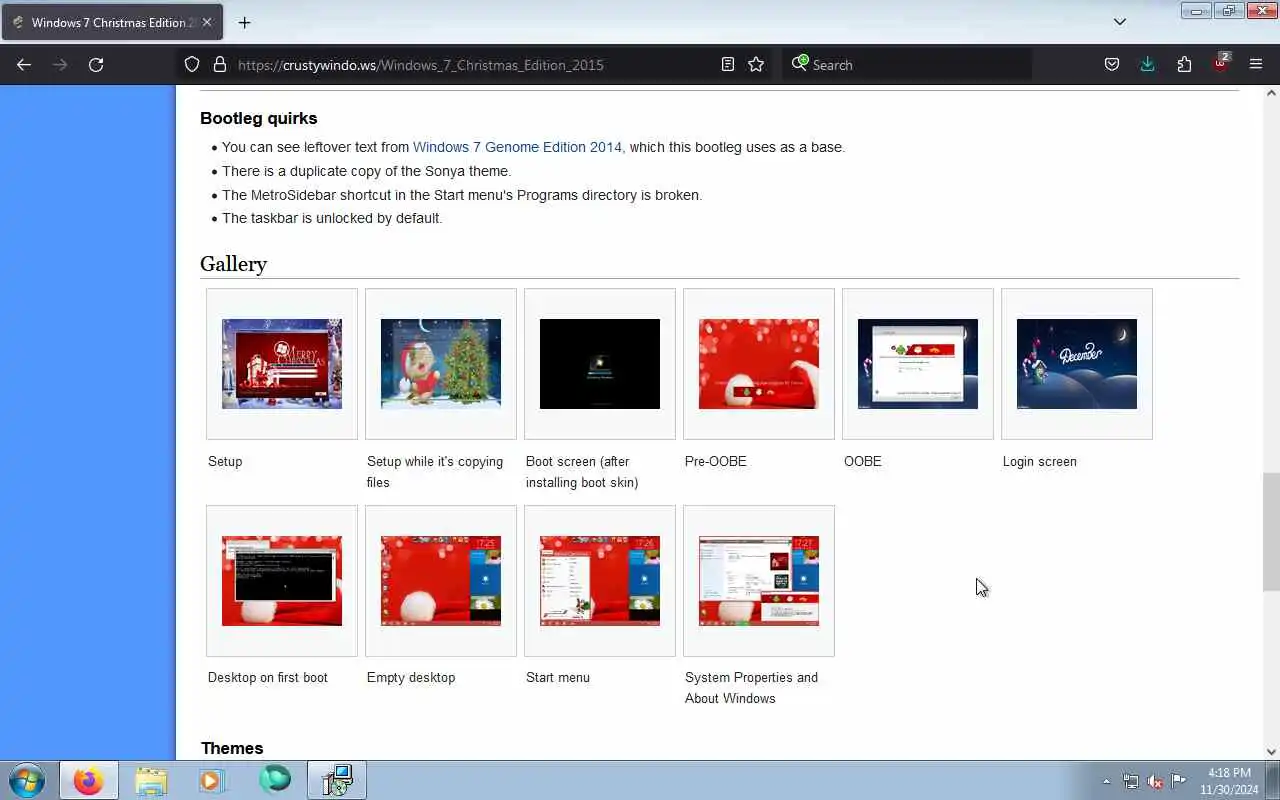Click the duplicate Sonya theme bullet text
Viewport: 1280px width, 800px height.
coord(366,171)
